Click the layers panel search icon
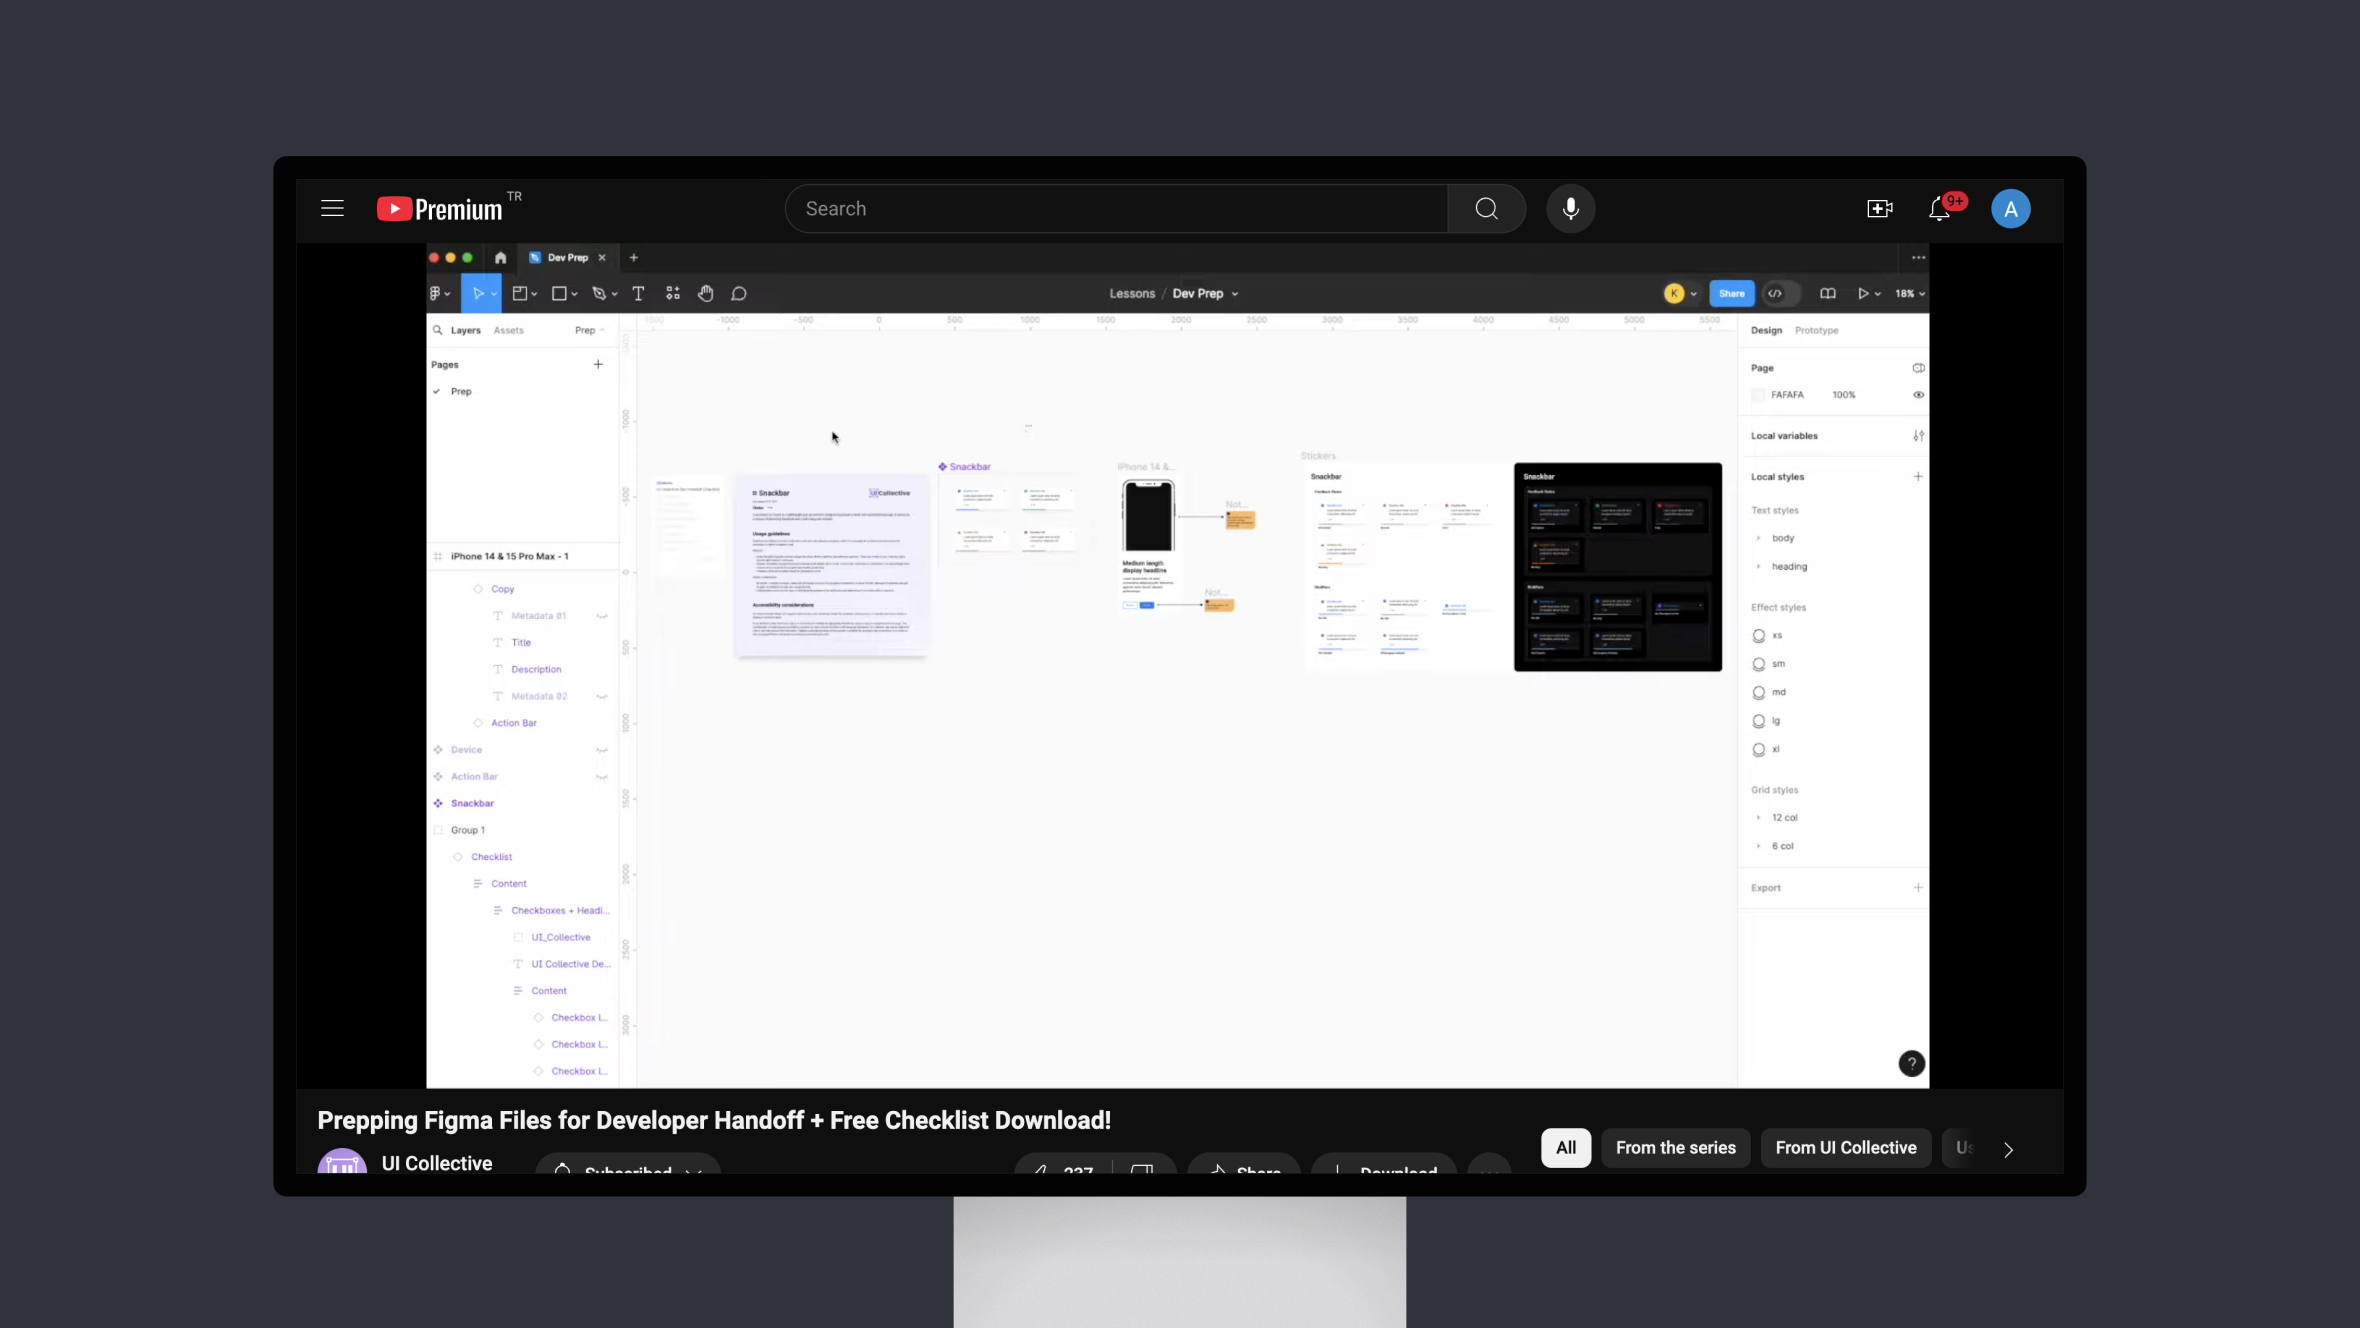Viewport: 2360px width, 1328px height. tap(437, 330)
